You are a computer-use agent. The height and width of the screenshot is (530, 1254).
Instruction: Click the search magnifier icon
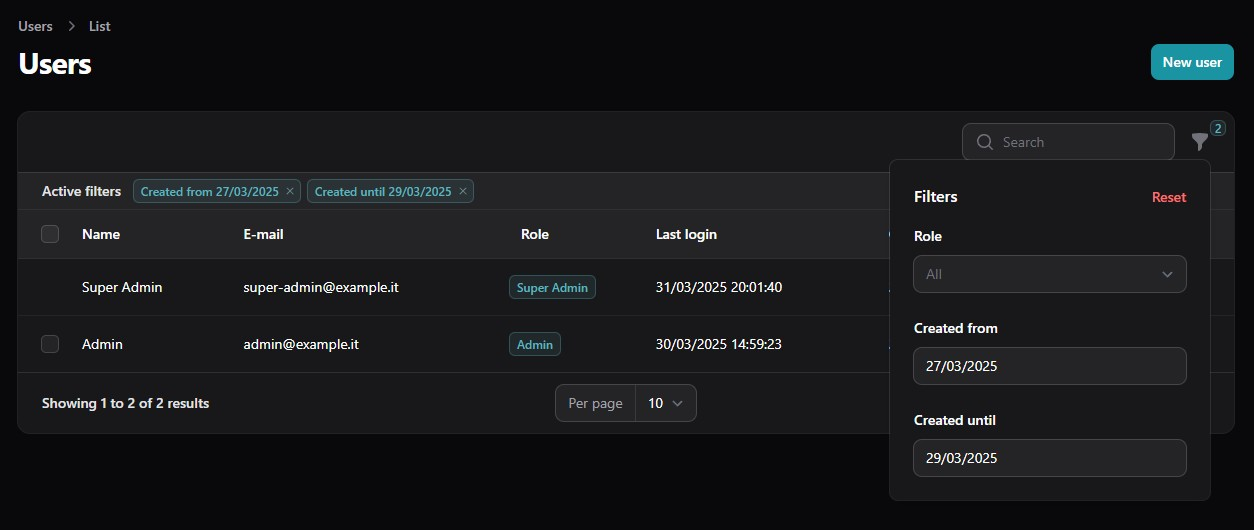click(984, 142)
